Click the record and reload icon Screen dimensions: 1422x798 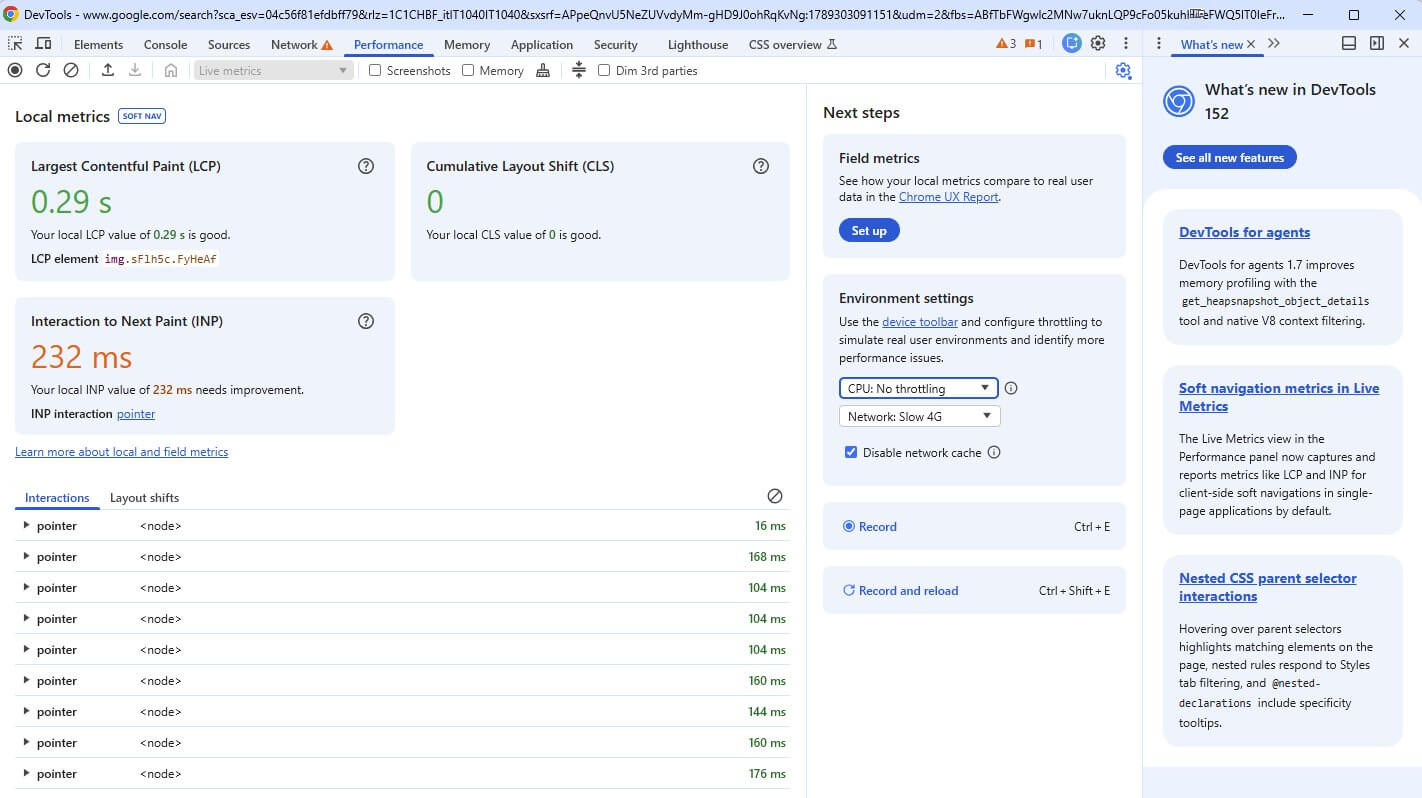pos(43,70)
